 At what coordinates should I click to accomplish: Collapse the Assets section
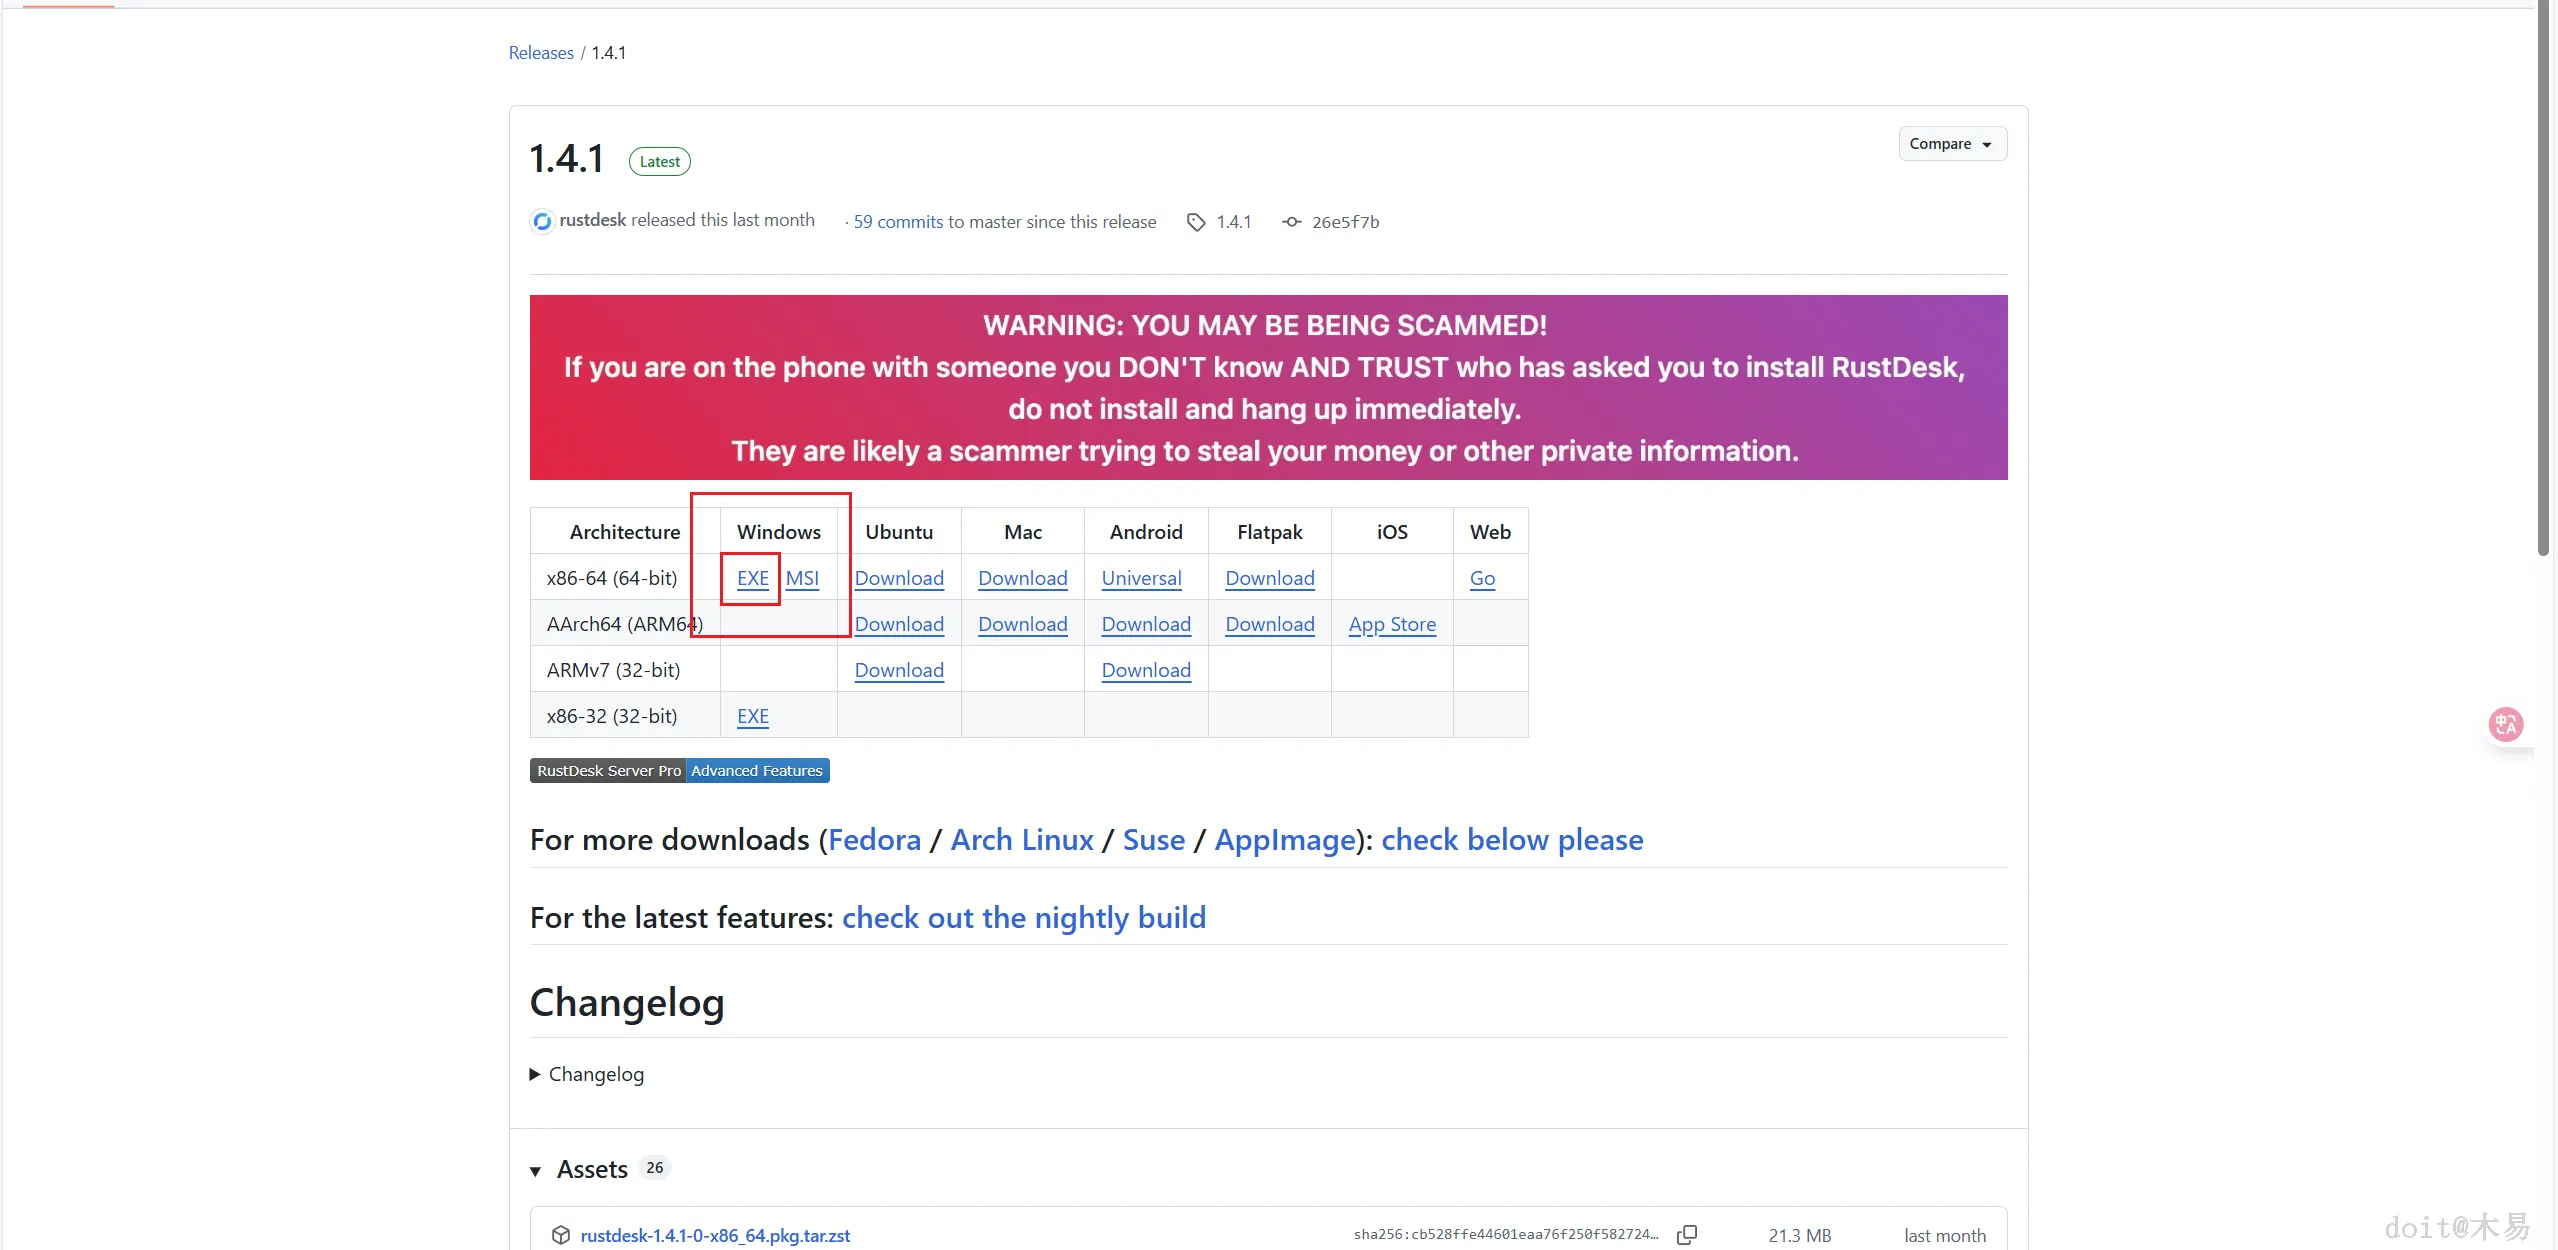[536, 1170]
